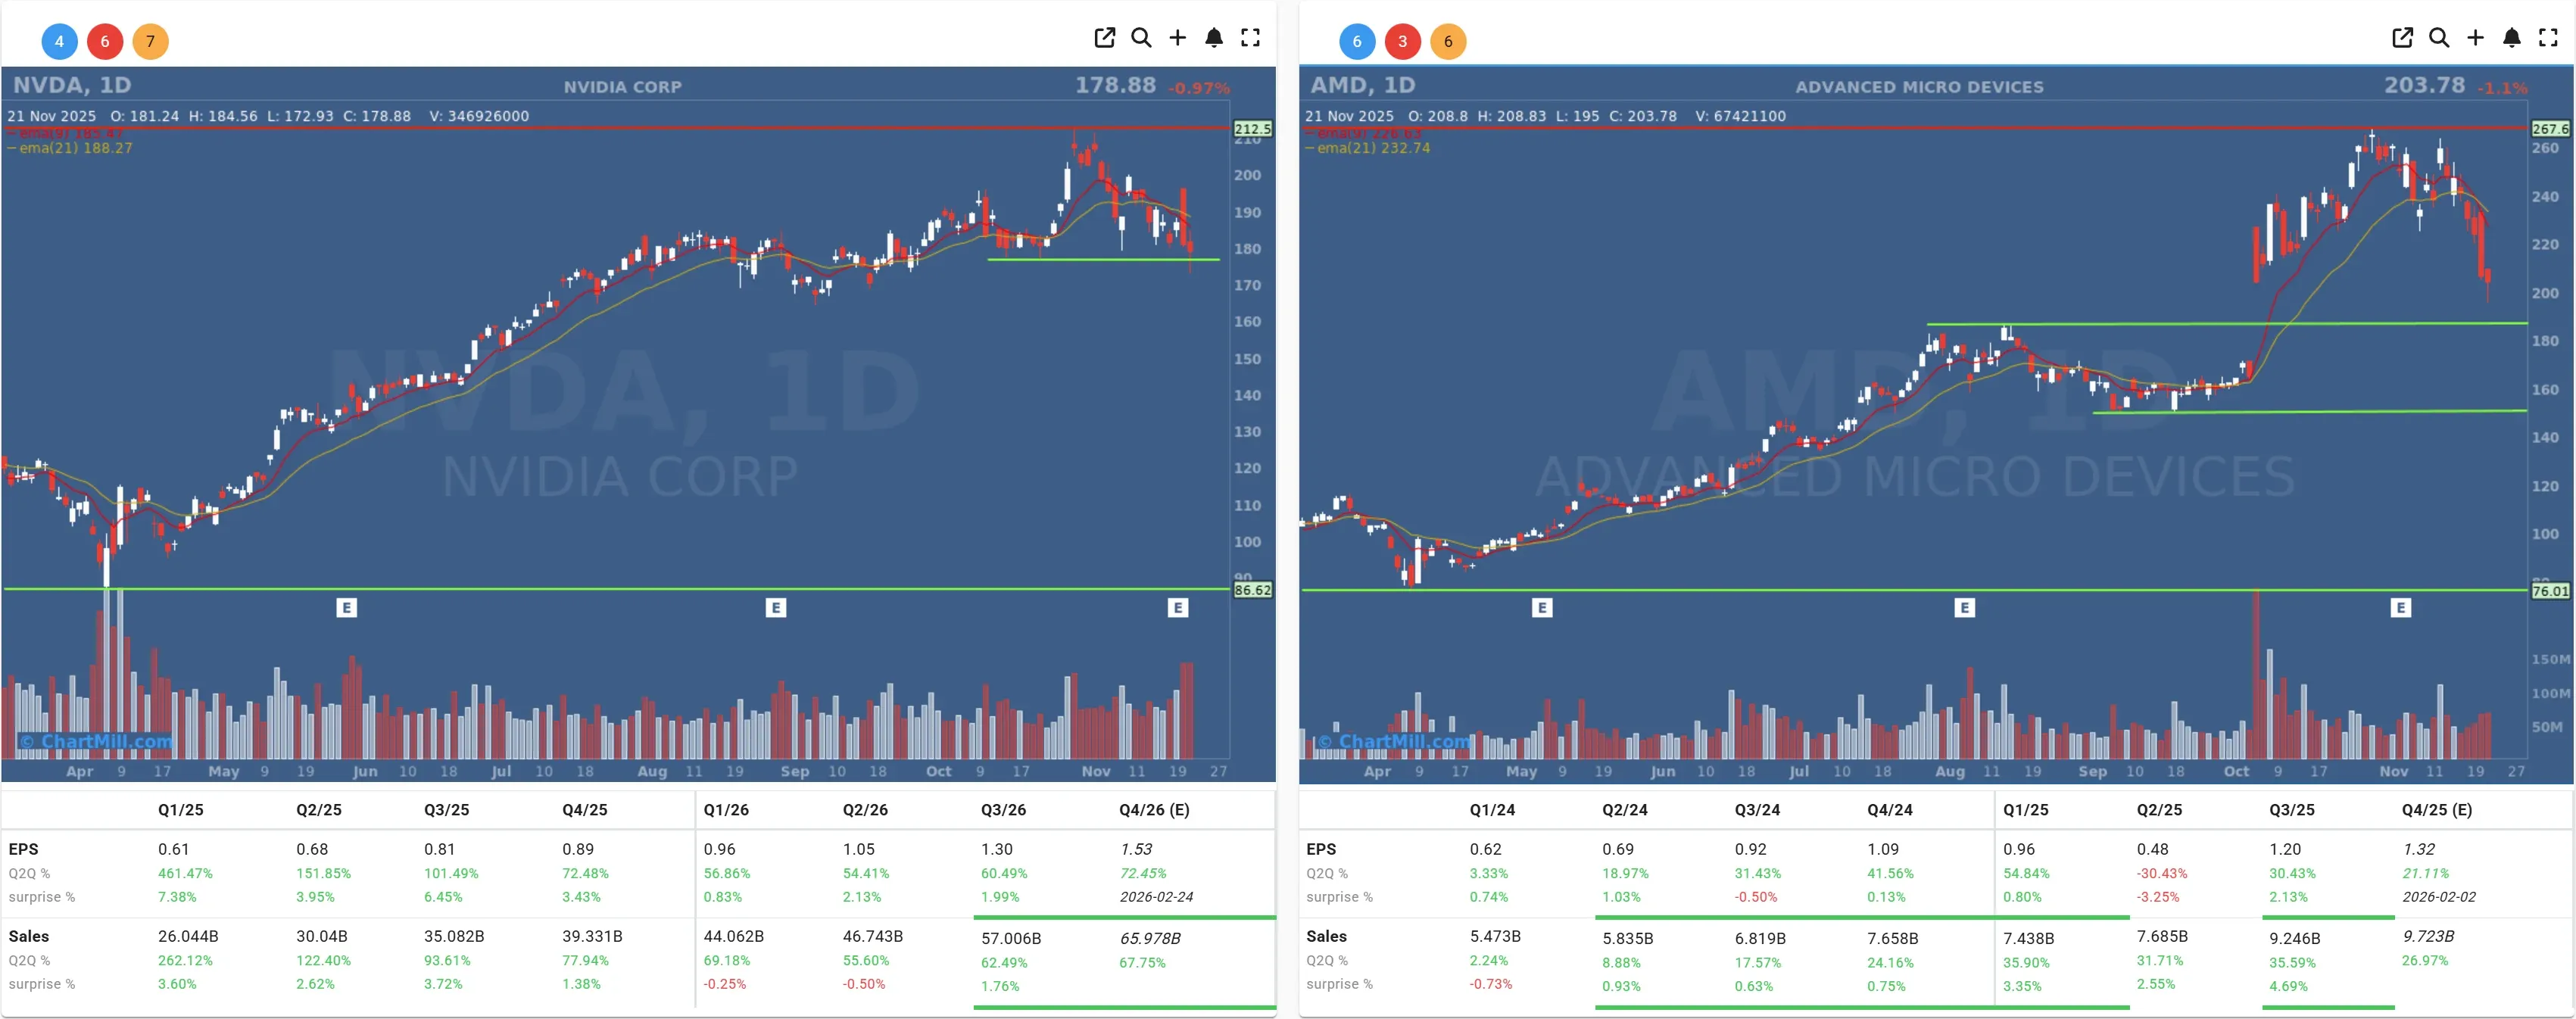Open the AMD chart in a new window
The image size is (2576, 1019).
pyautogui.click(x=2402, y=37)
